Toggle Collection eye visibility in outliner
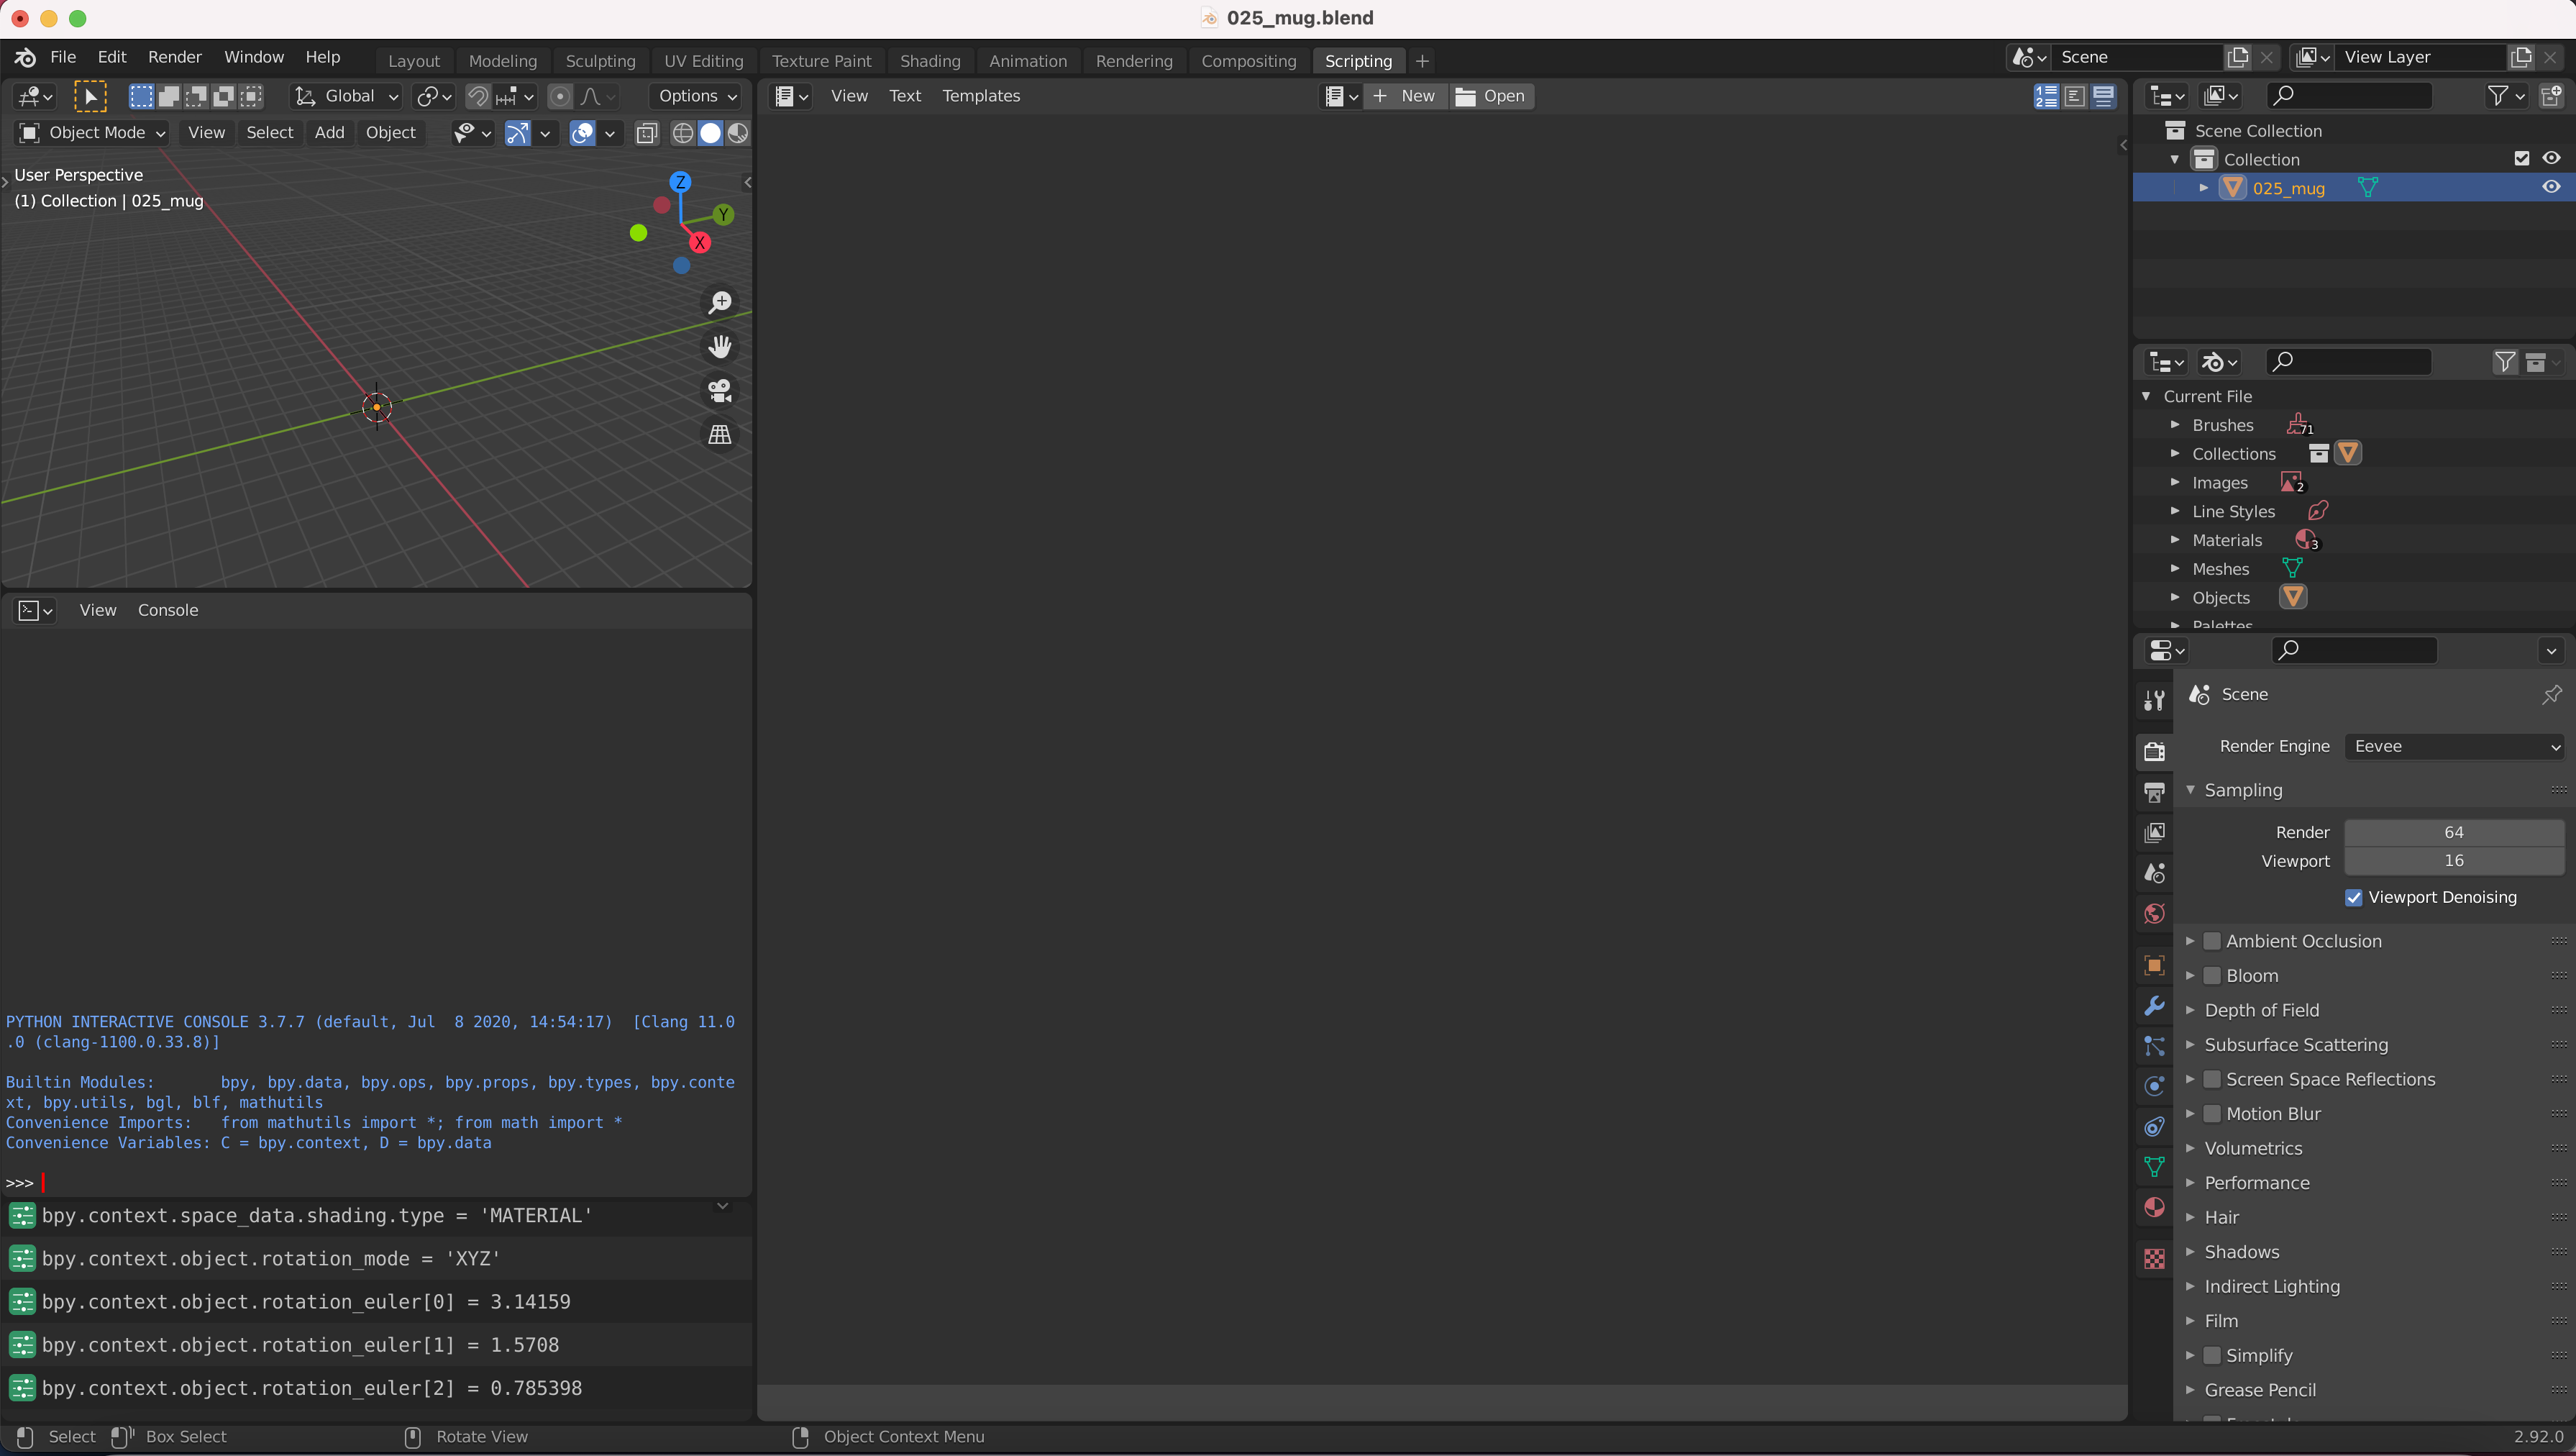Screen dimensions: 2576x1456 click(2551, 159)
